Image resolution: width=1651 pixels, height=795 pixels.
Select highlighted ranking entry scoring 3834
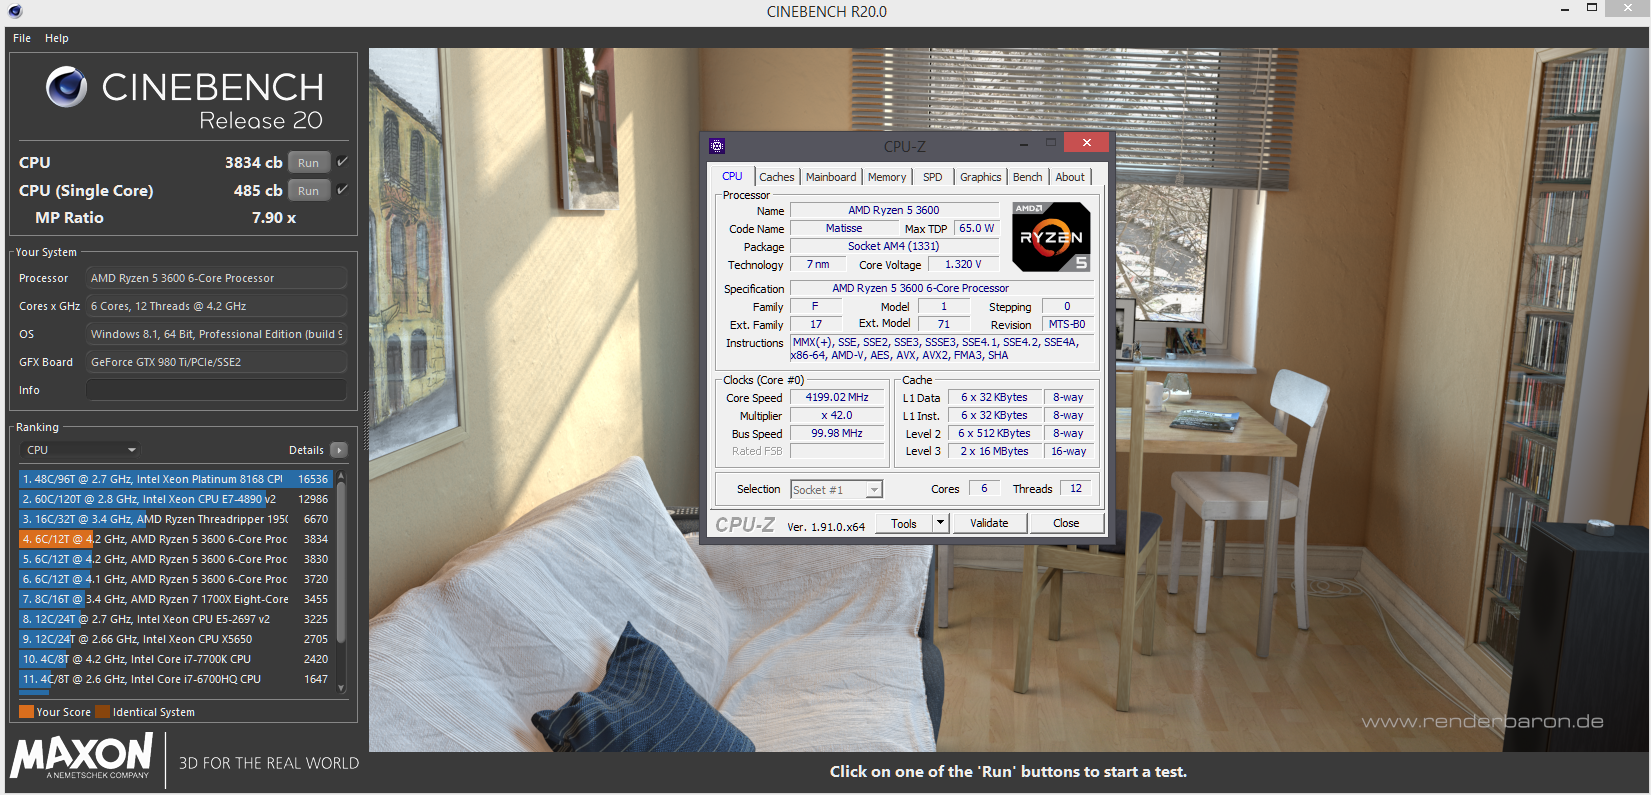(176, 539)
